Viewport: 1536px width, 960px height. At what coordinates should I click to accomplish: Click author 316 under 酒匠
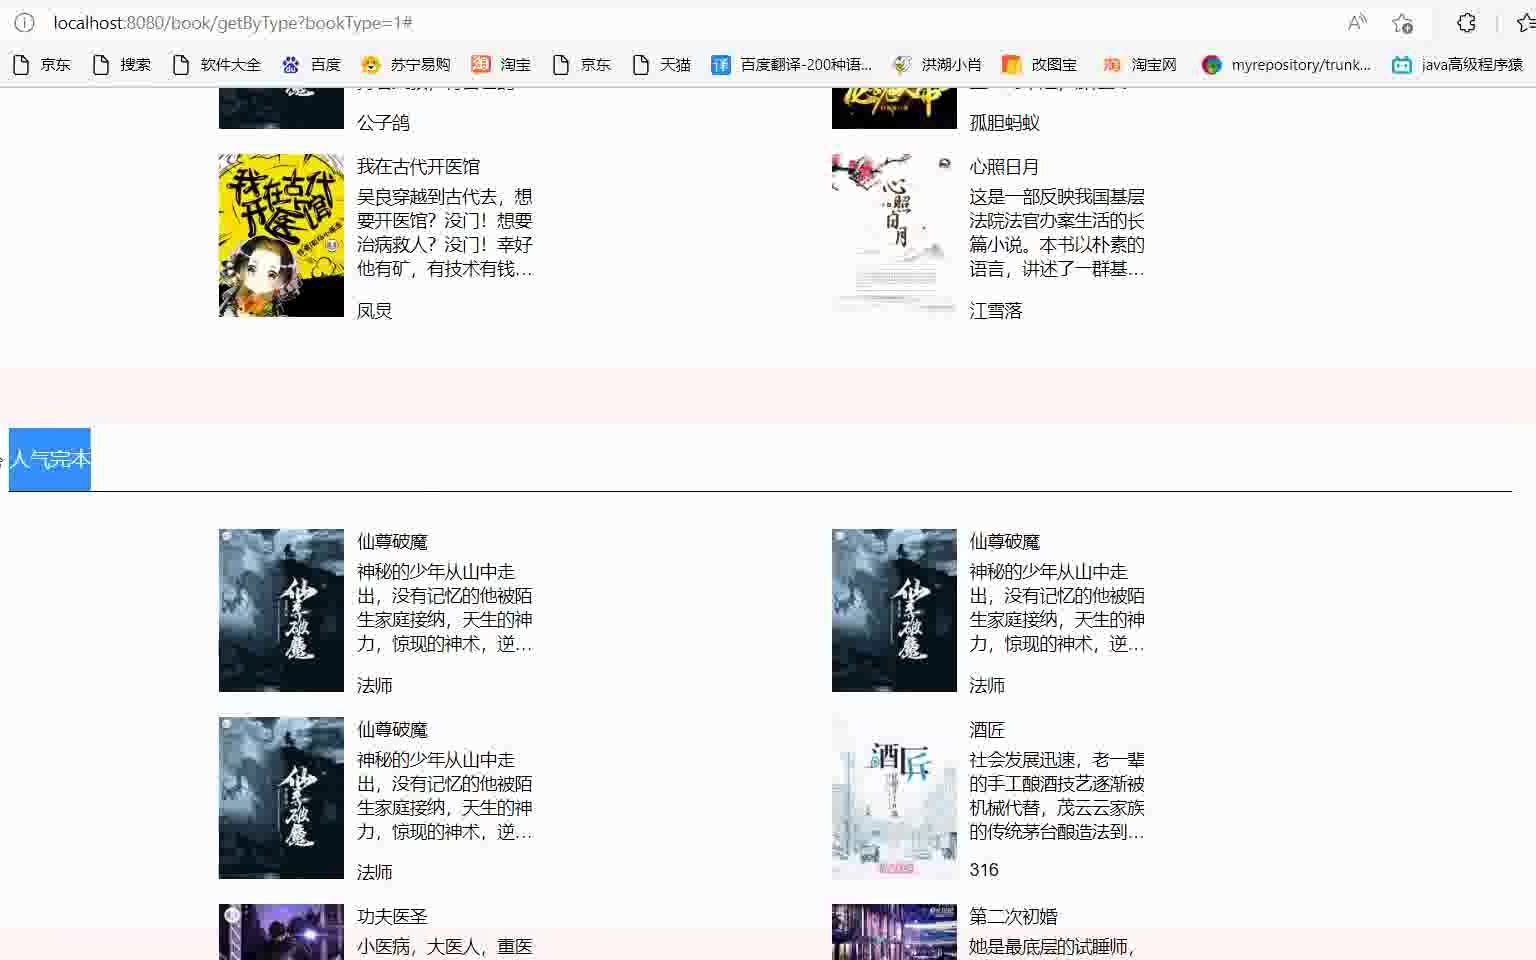coord(984,870)
